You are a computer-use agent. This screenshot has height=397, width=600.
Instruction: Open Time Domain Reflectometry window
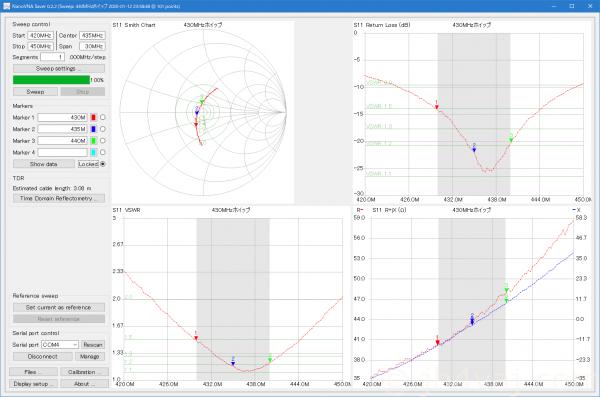click(x=59, y=198)
